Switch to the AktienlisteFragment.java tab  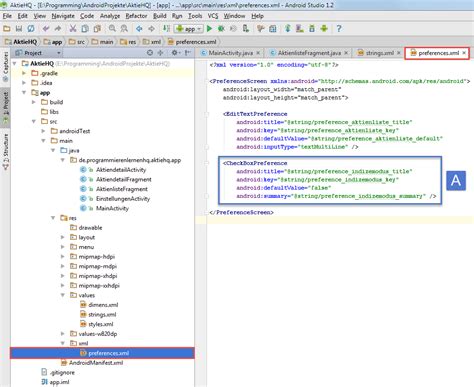tap(309, 53)
